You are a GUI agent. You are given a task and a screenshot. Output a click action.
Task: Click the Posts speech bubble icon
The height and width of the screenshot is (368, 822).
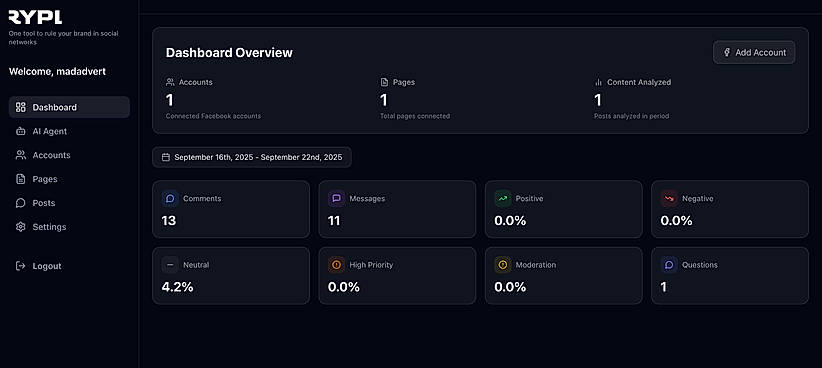(20, 203)
